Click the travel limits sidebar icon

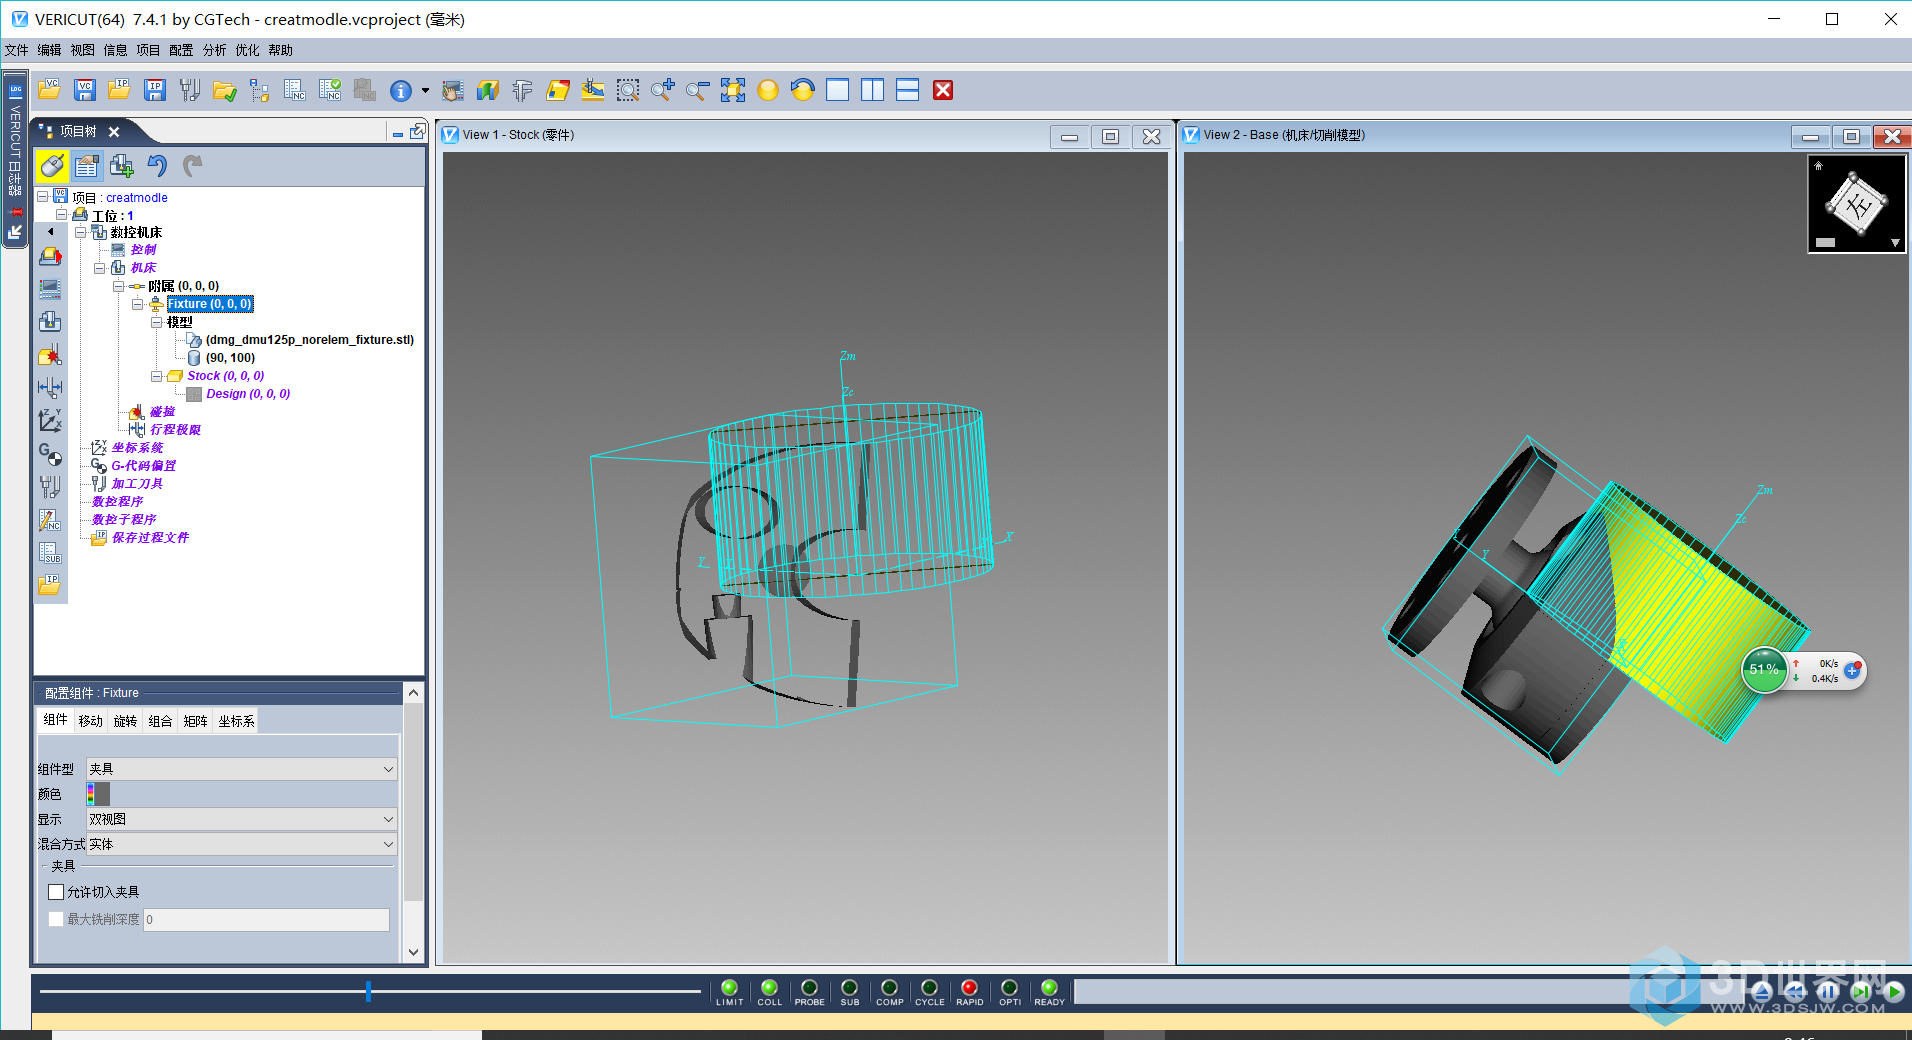[x=50, y=388]
